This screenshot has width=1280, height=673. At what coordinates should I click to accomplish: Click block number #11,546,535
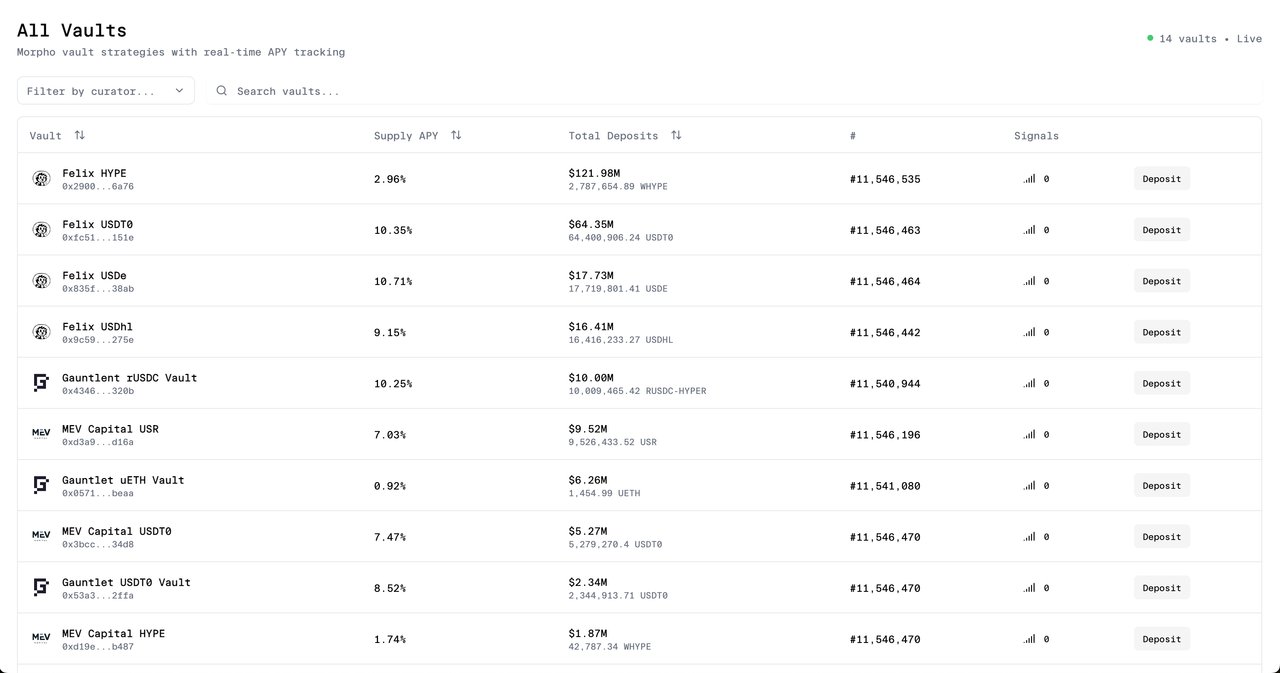coord(885,179)
